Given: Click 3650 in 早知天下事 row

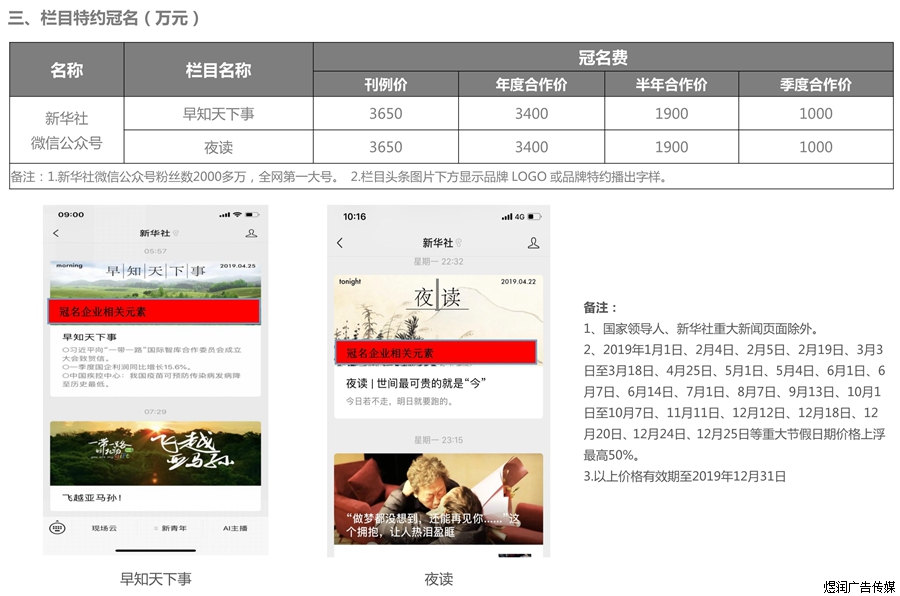Looking at the screenshot, I should 386,114.
